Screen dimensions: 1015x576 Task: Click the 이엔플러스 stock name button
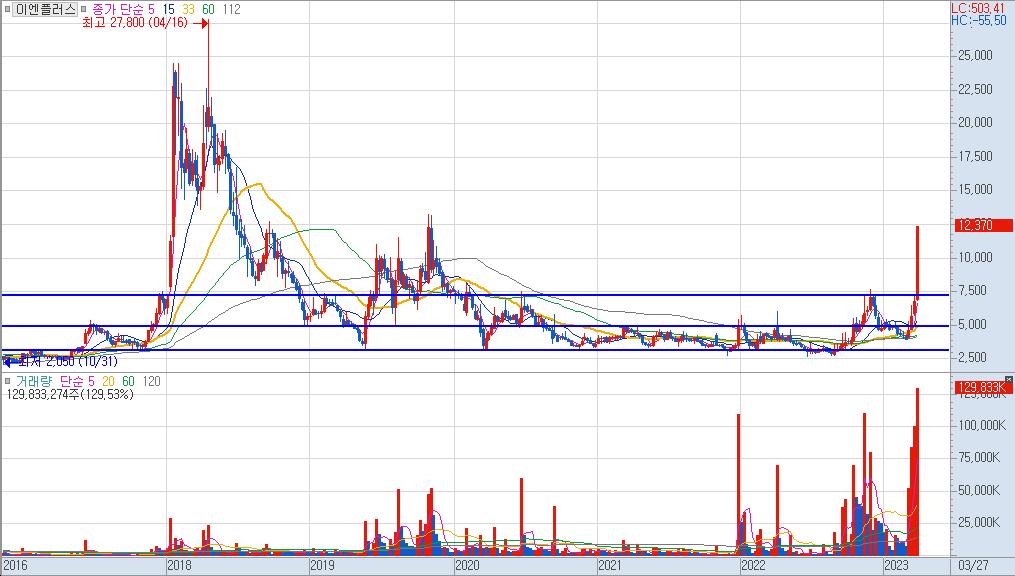point(45,9)
